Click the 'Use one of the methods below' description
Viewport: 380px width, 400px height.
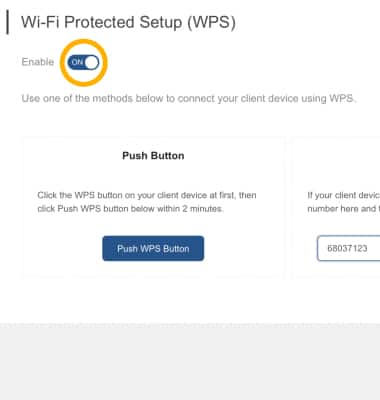189,99
